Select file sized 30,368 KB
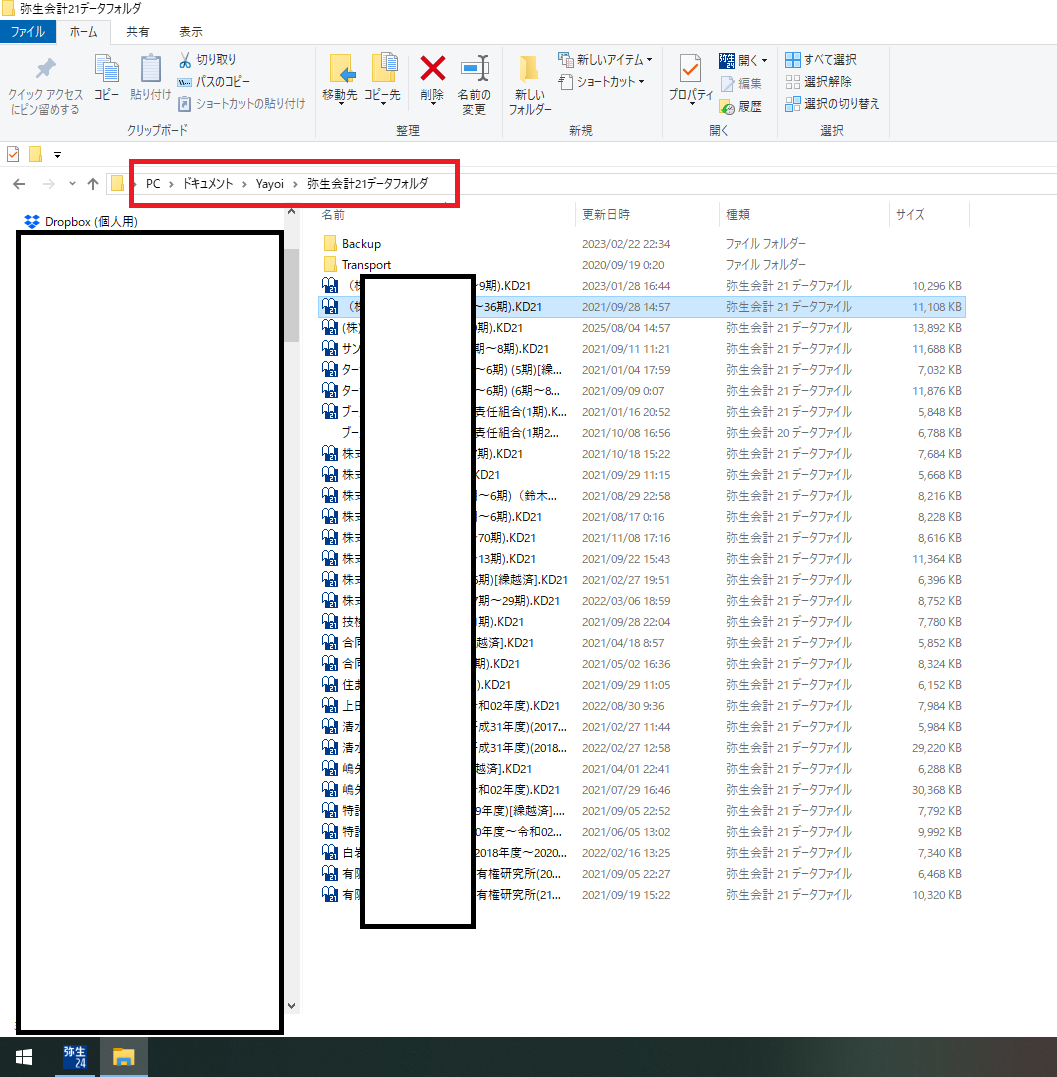 pyautogui.click(x=642, y=790)
